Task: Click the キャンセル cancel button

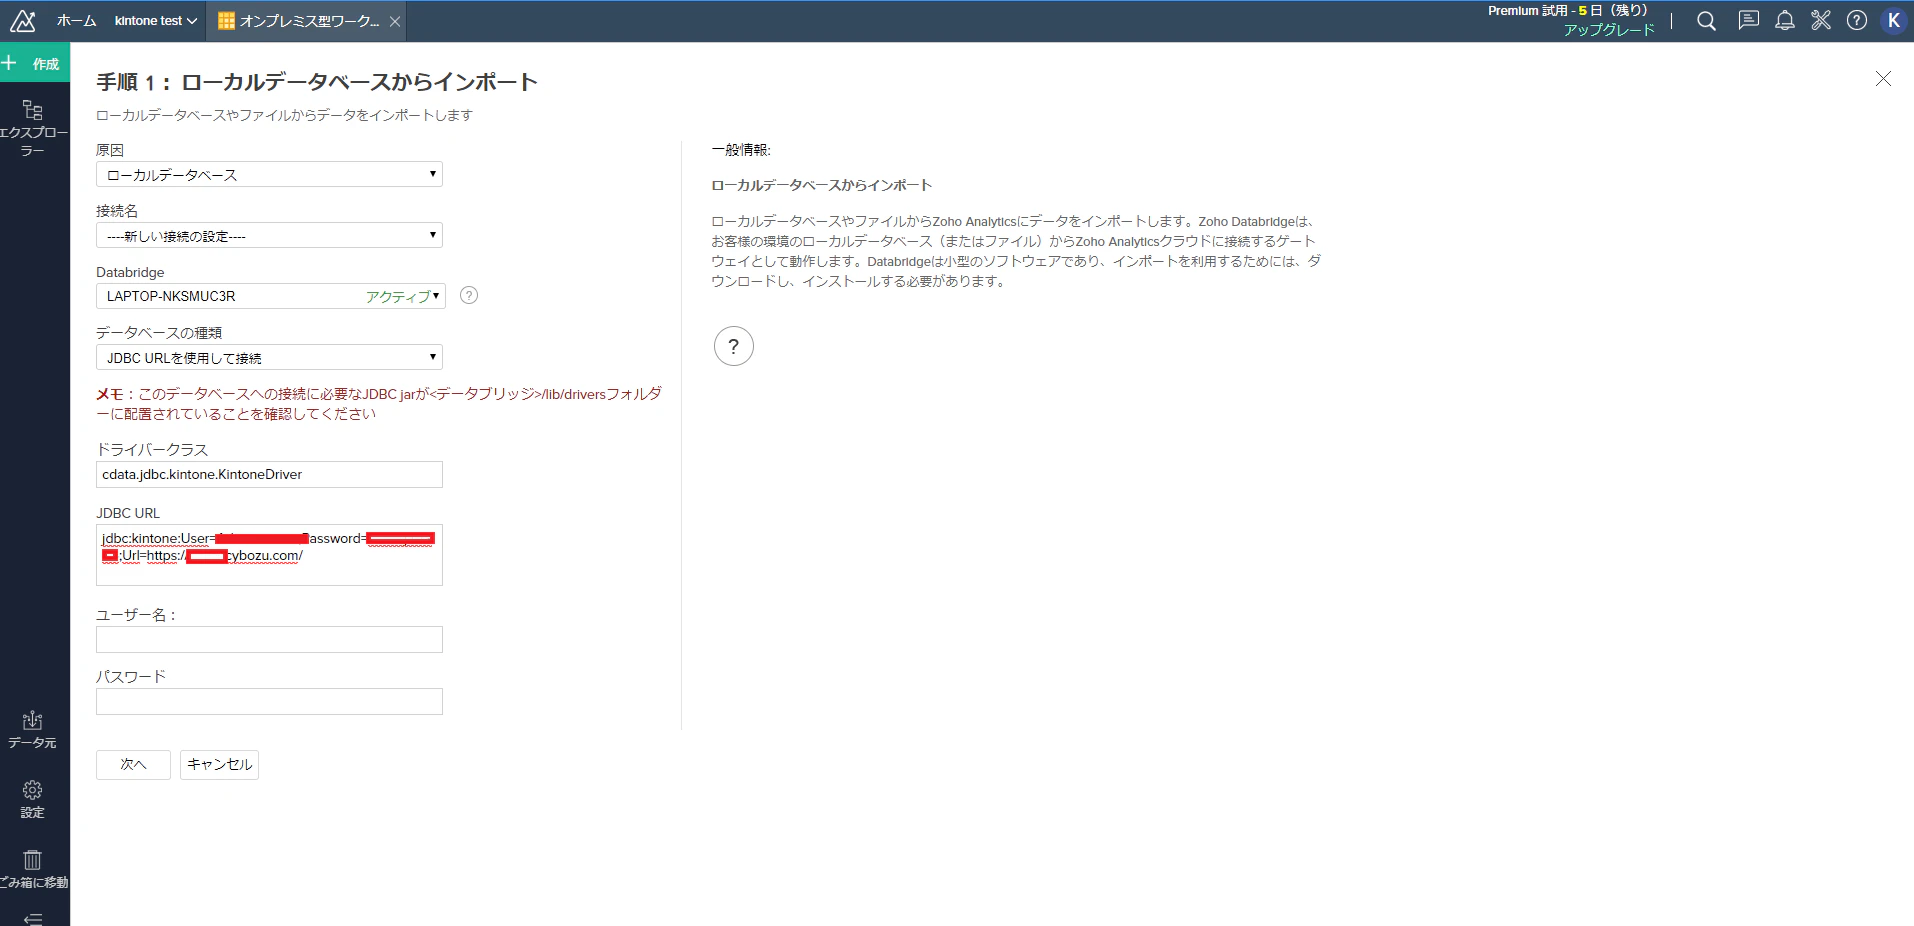Action: 219,764
